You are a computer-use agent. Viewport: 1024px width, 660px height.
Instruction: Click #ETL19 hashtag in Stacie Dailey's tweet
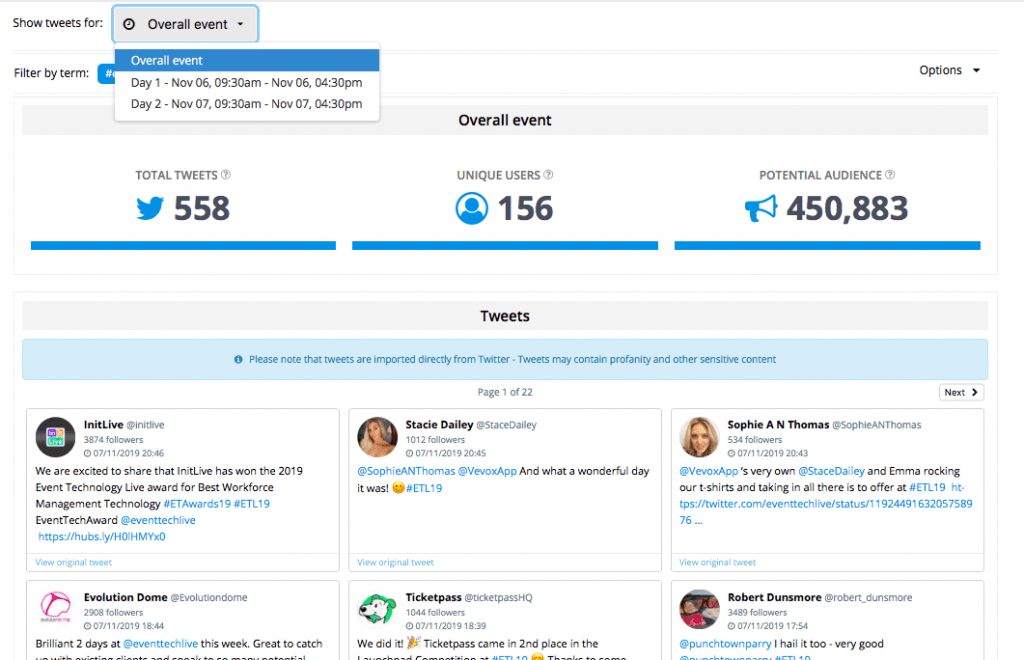424,488
